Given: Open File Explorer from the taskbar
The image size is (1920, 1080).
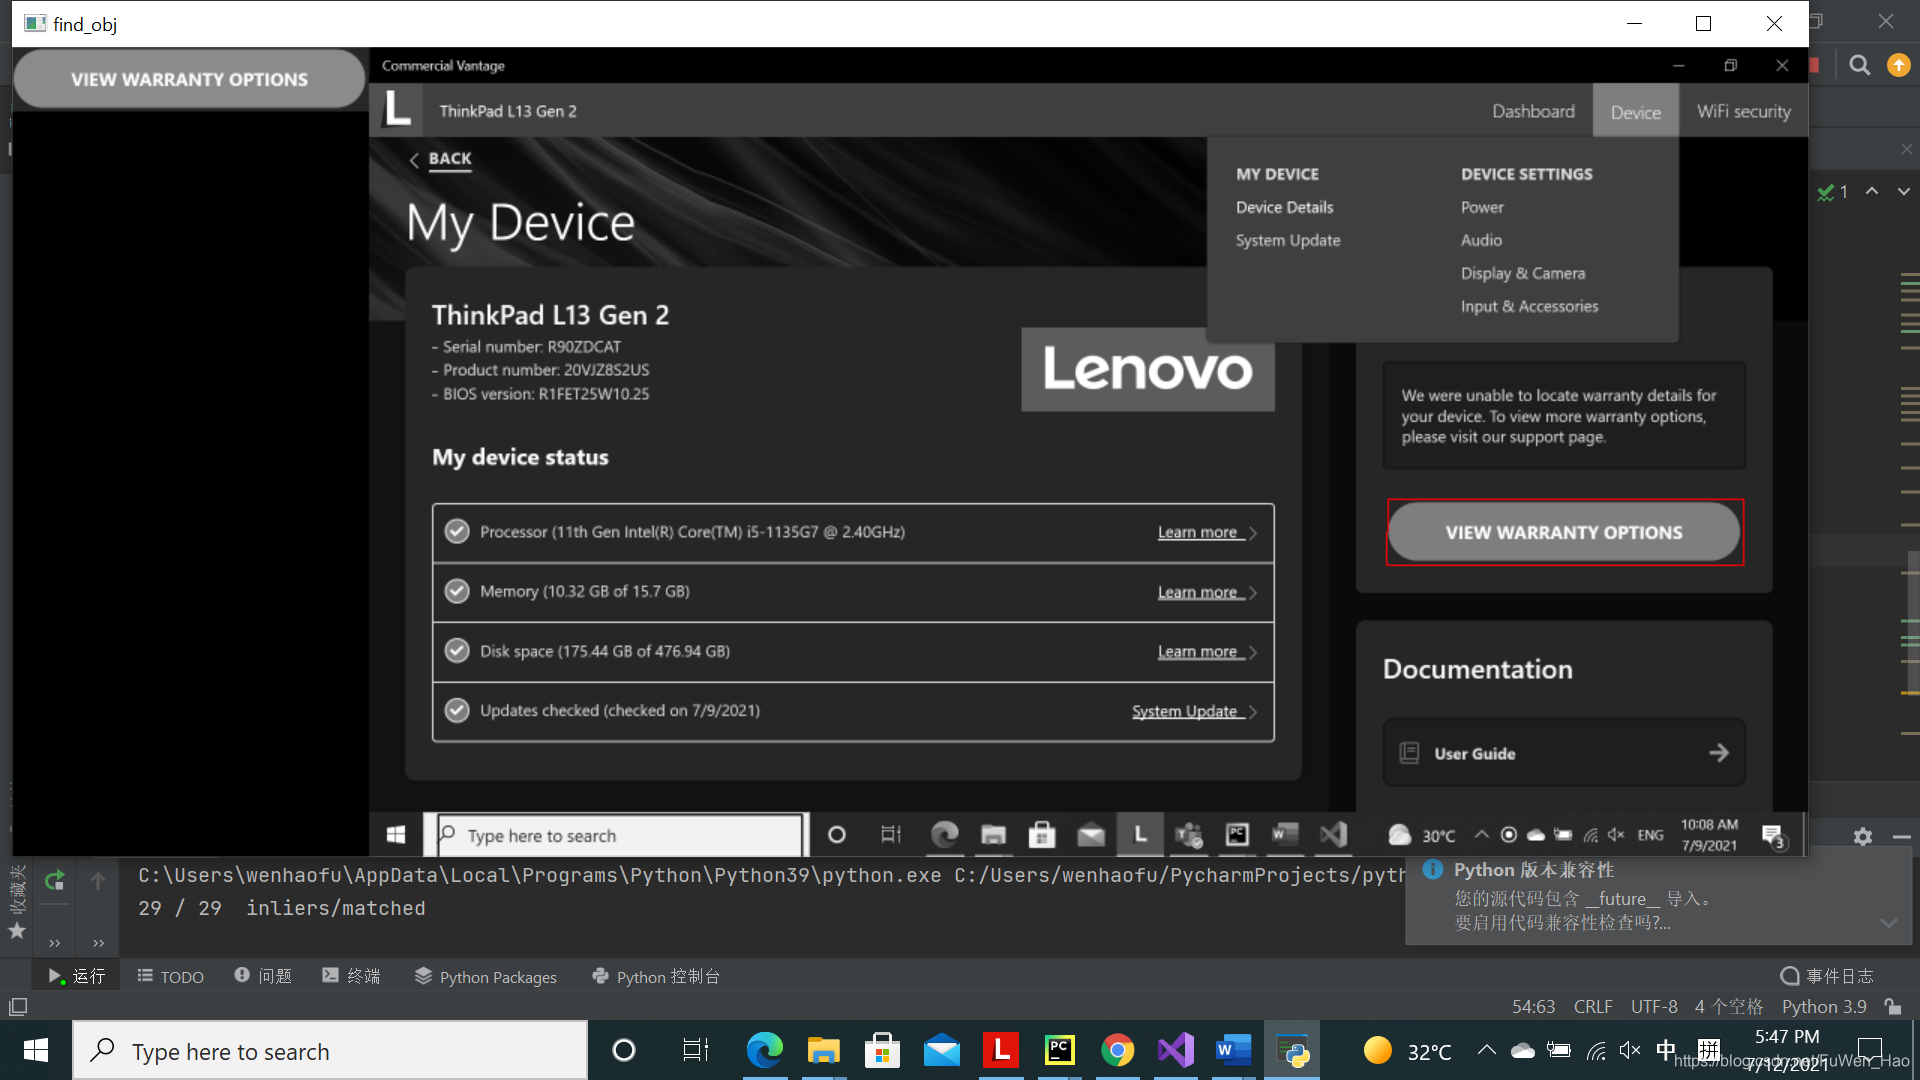Looking at the screenshot, I should [x=823, y=1050].
